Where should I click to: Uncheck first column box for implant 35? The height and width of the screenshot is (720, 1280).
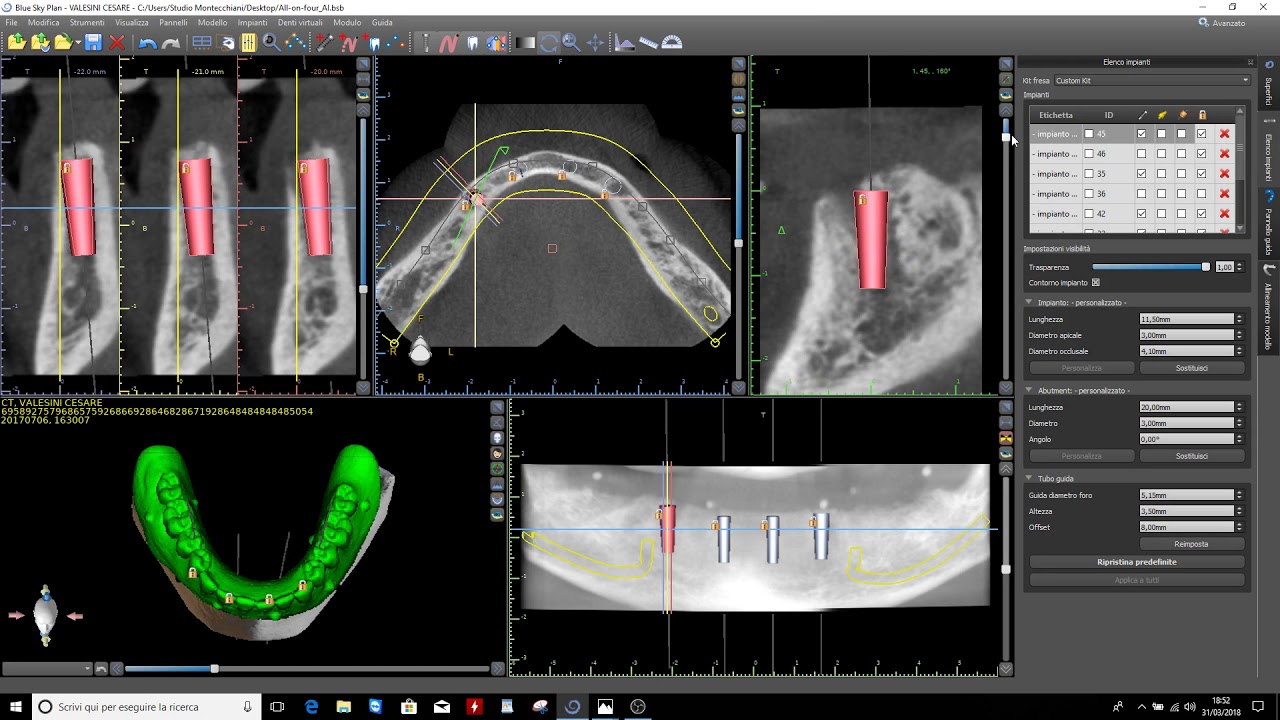click(x=1141, y=174)
